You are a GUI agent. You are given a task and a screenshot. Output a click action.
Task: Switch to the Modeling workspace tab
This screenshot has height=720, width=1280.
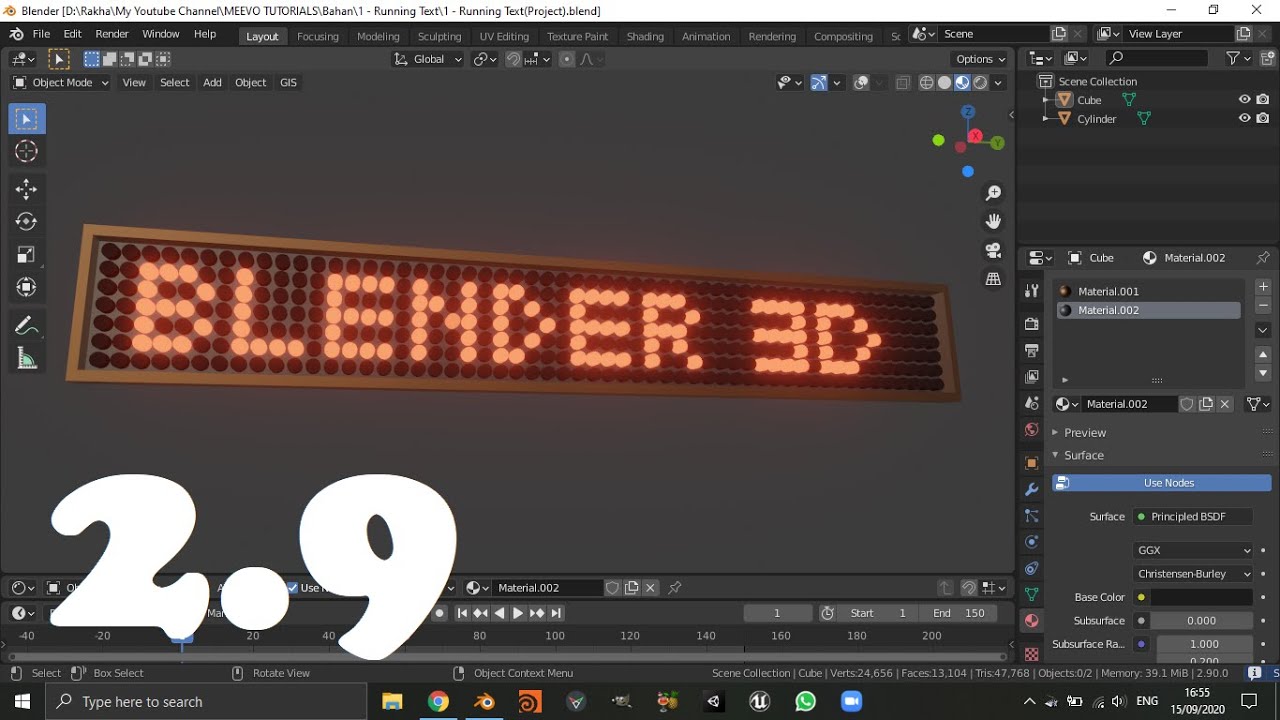(378, 36)
